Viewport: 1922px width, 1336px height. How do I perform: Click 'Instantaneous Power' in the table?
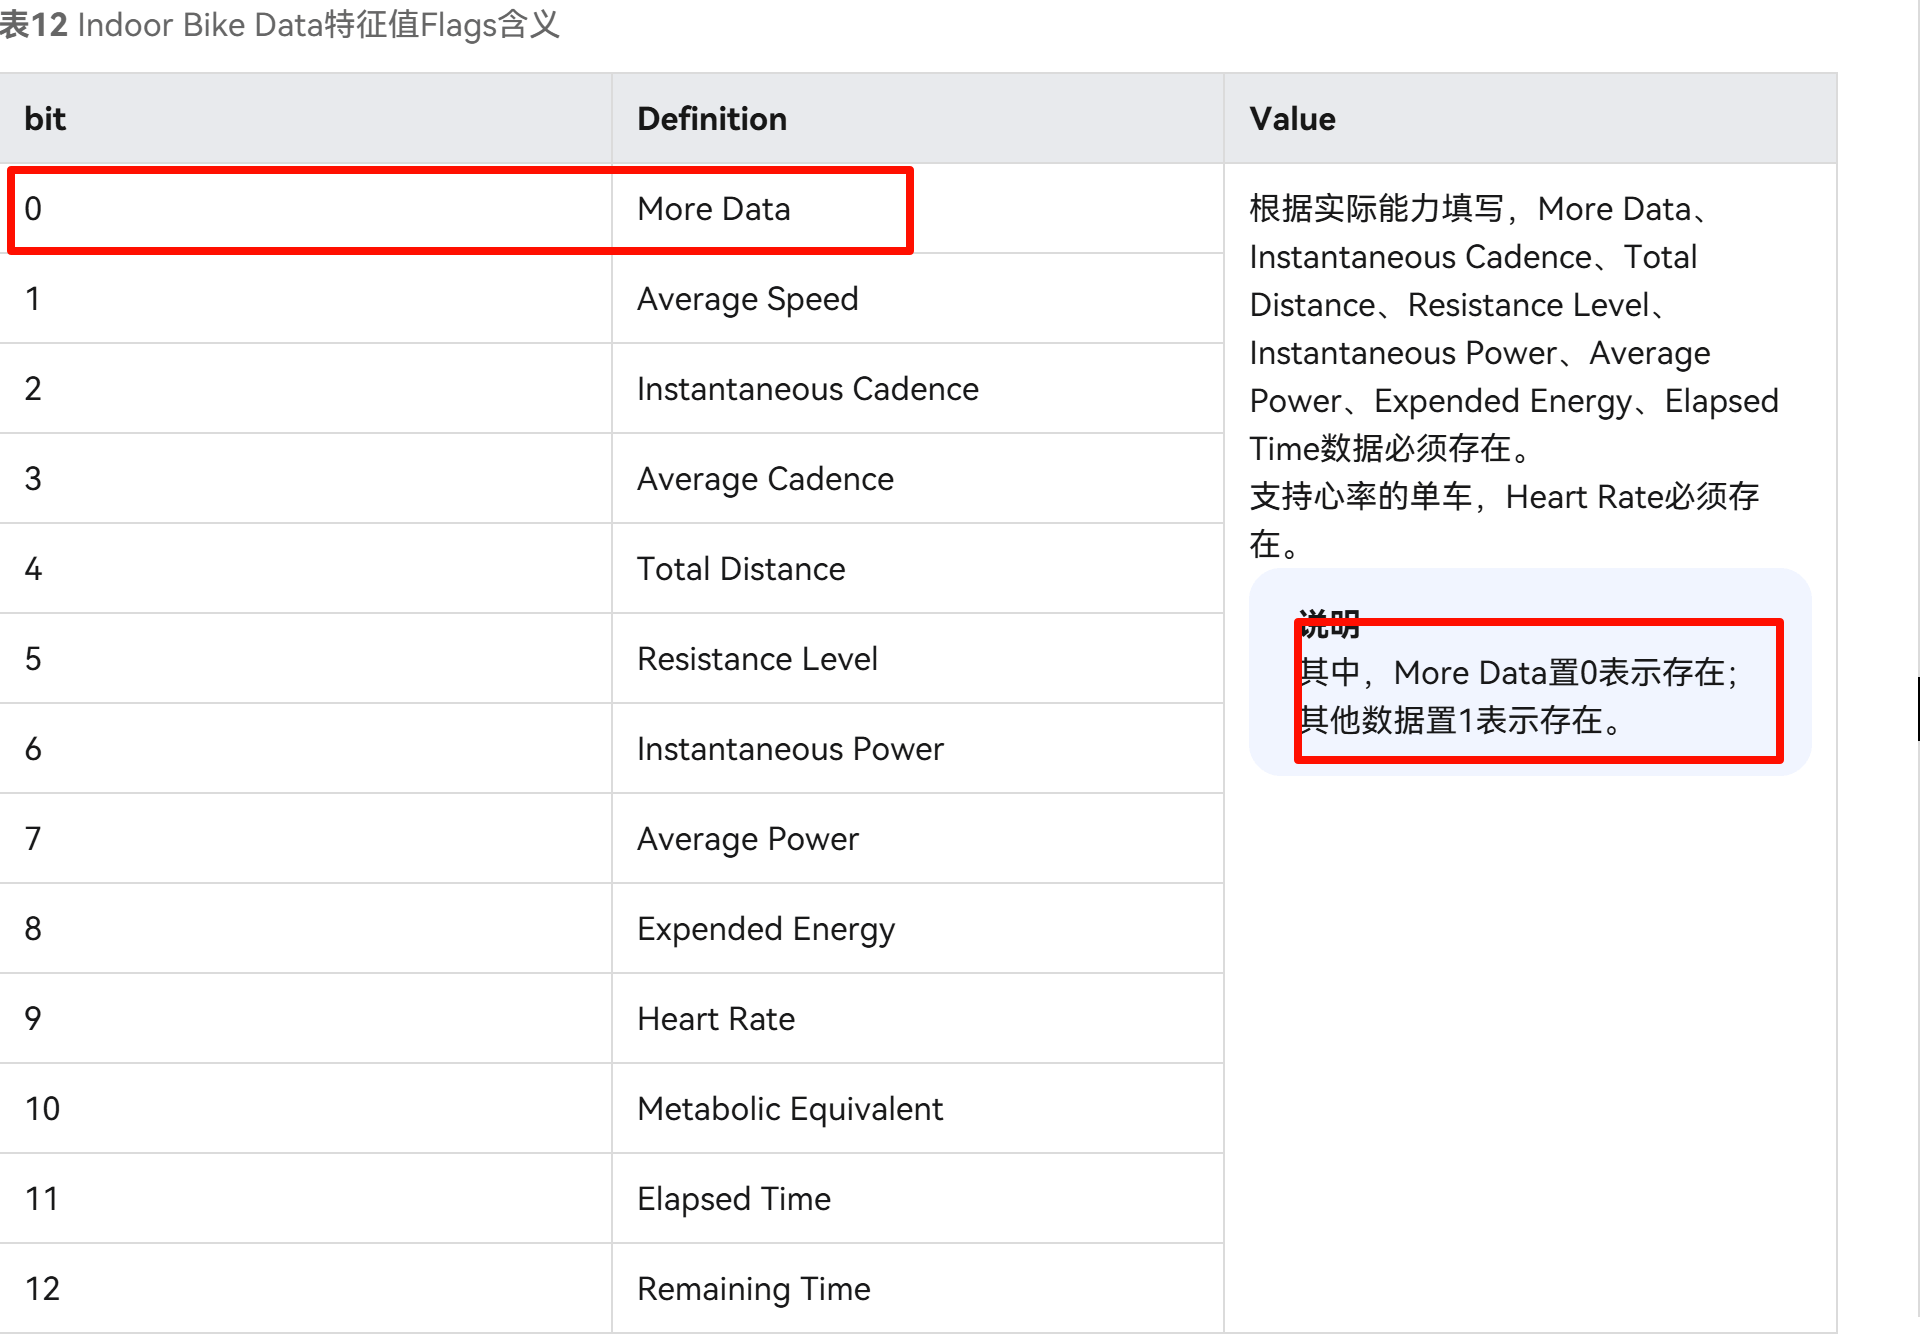[x=790, y=749]
